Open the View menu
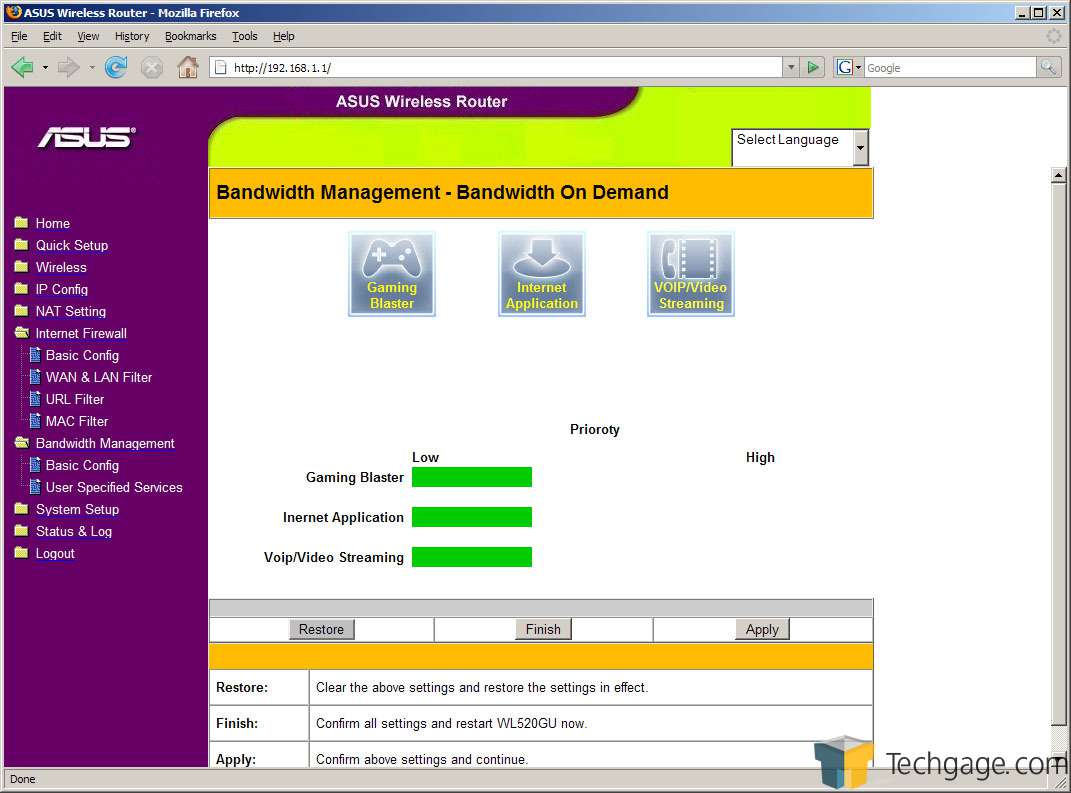Image resolution: width=1071 pixels, height=793 pixels. pos(88,36)
